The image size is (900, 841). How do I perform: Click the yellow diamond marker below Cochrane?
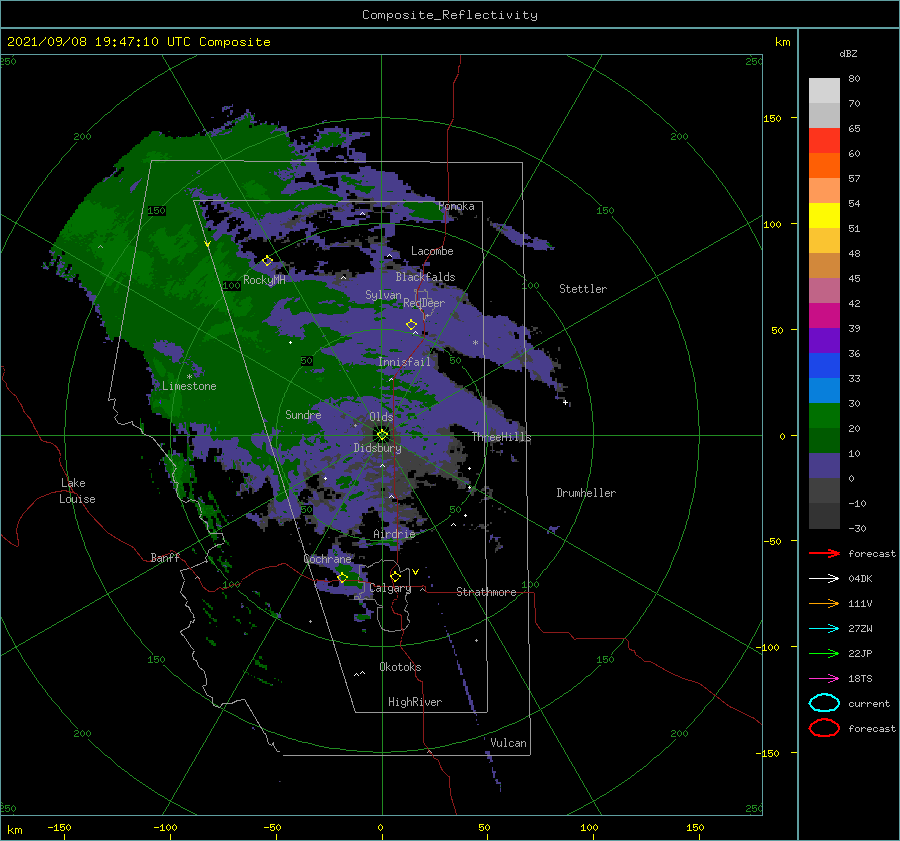pyautogui.click(x=343, y=577)
